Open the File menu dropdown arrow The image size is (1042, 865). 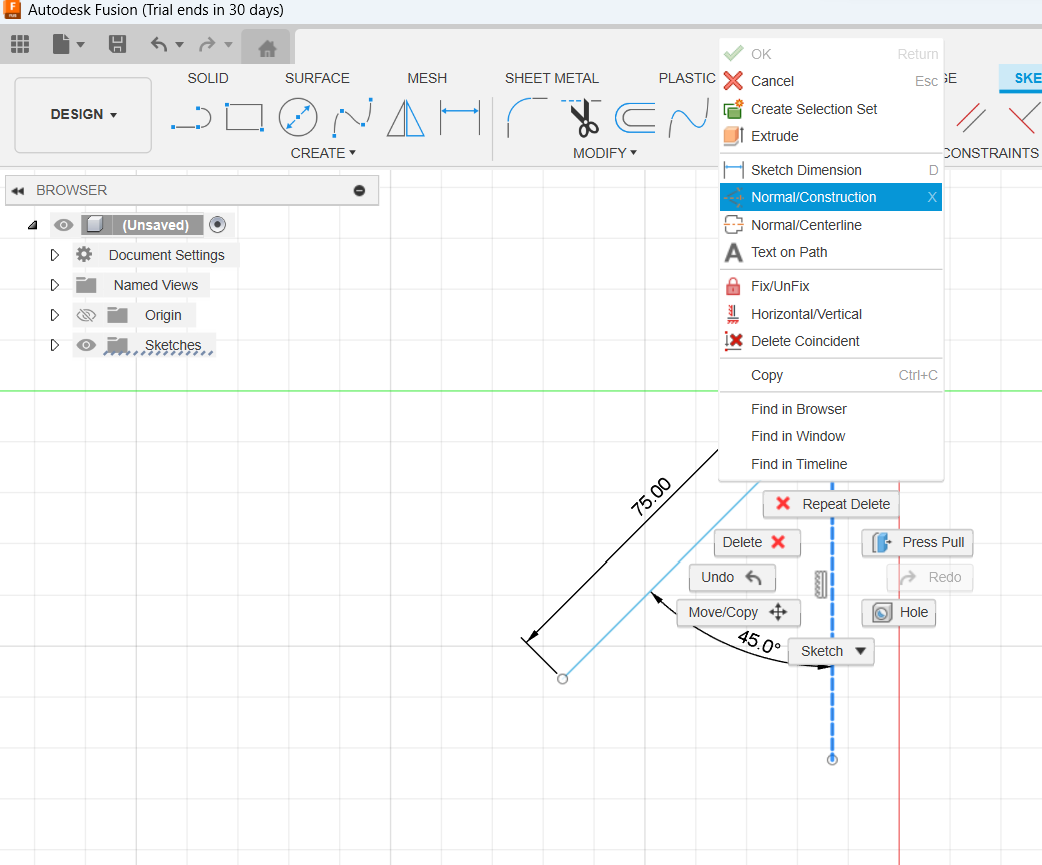point(81,45)
